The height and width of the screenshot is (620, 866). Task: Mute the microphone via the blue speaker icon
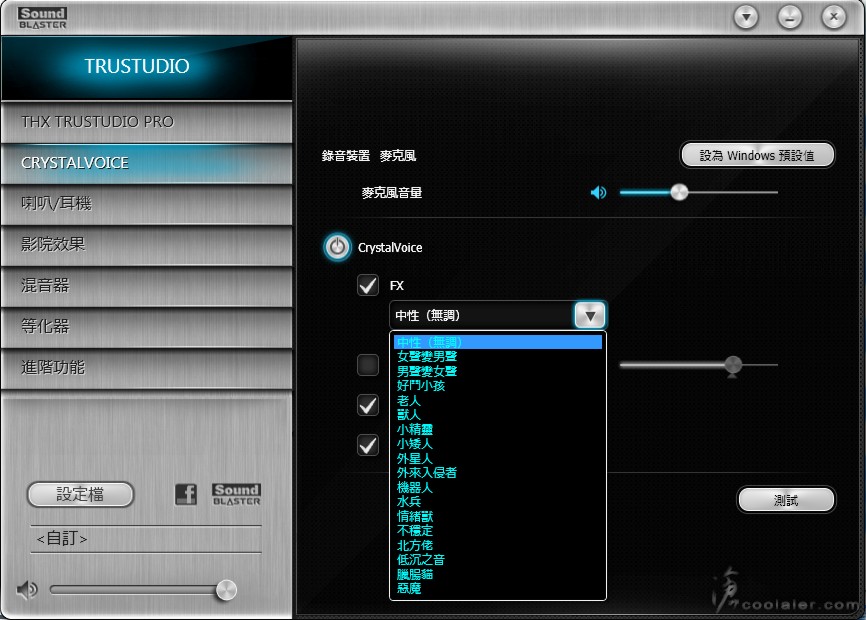(x=598, y=192)
